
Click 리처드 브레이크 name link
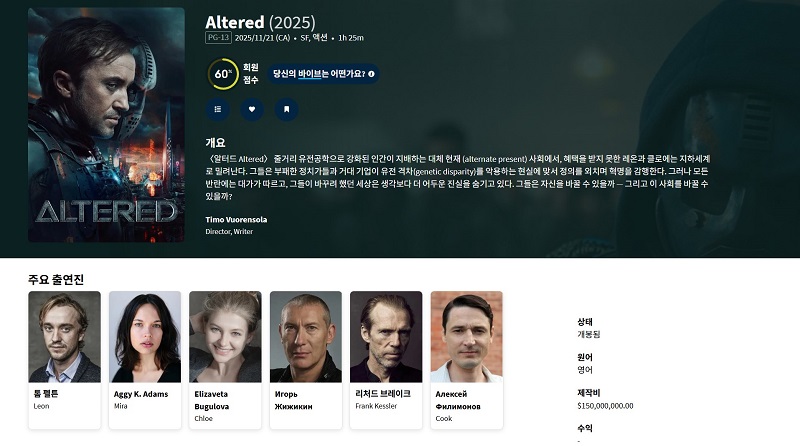(383, 393)
